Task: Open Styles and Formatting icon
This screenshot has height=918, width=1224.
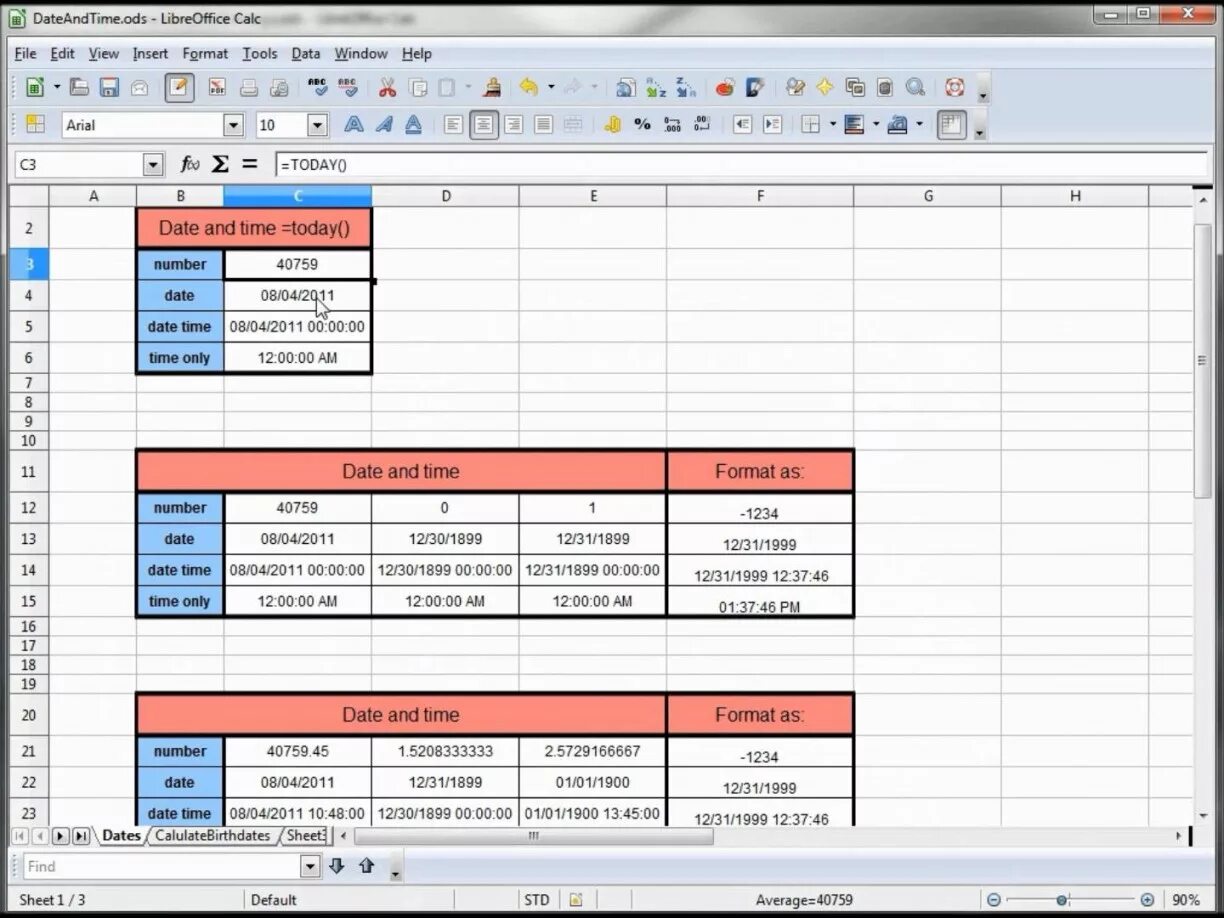Action: [35, 124]
